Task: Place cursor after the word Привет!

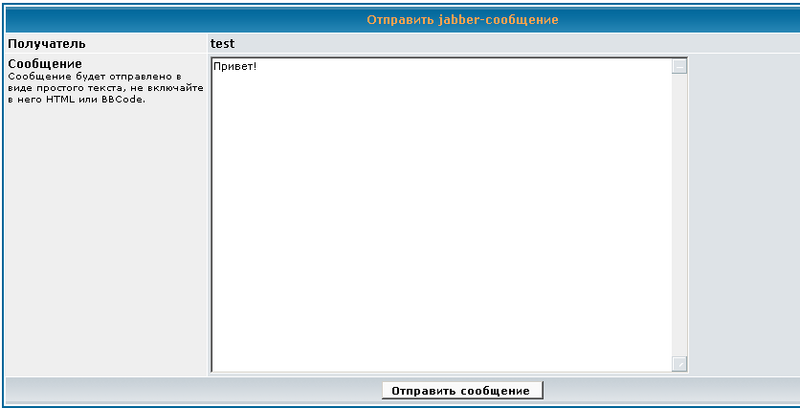Action: pos(259,68)
